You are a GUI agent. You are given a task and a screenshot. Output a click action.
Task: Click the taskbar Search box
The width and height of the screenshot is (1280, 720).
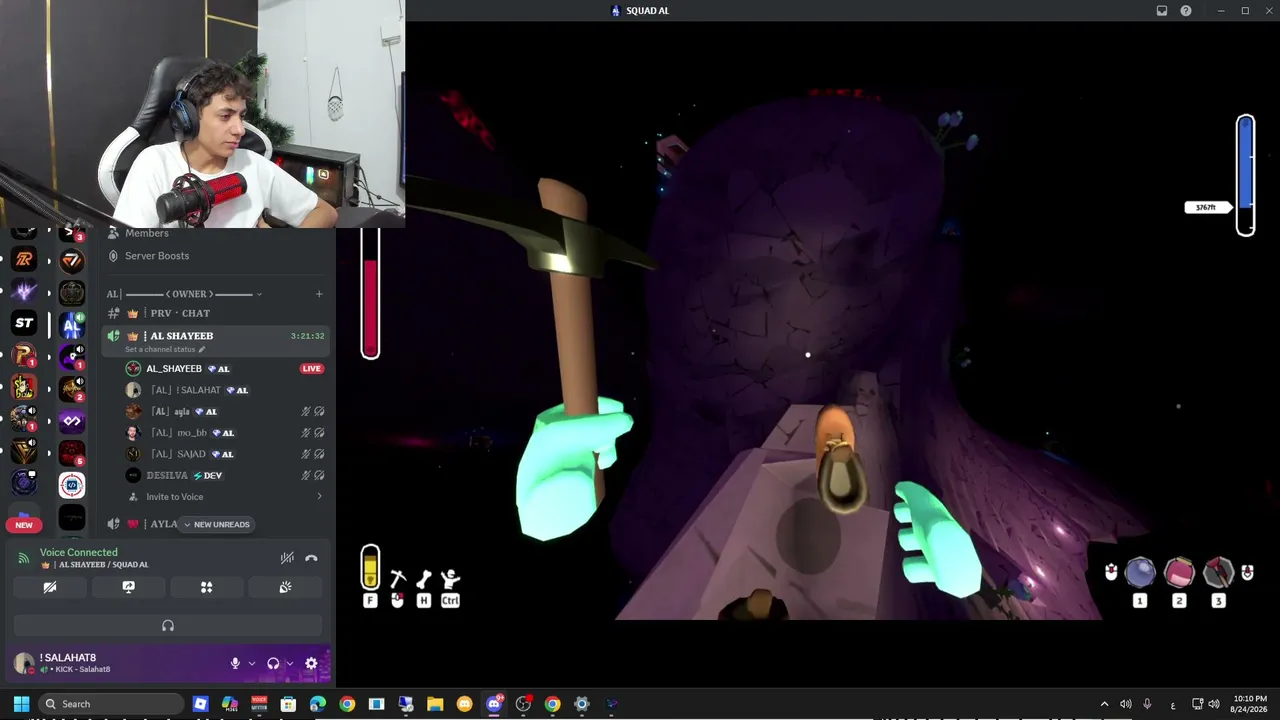111,704
